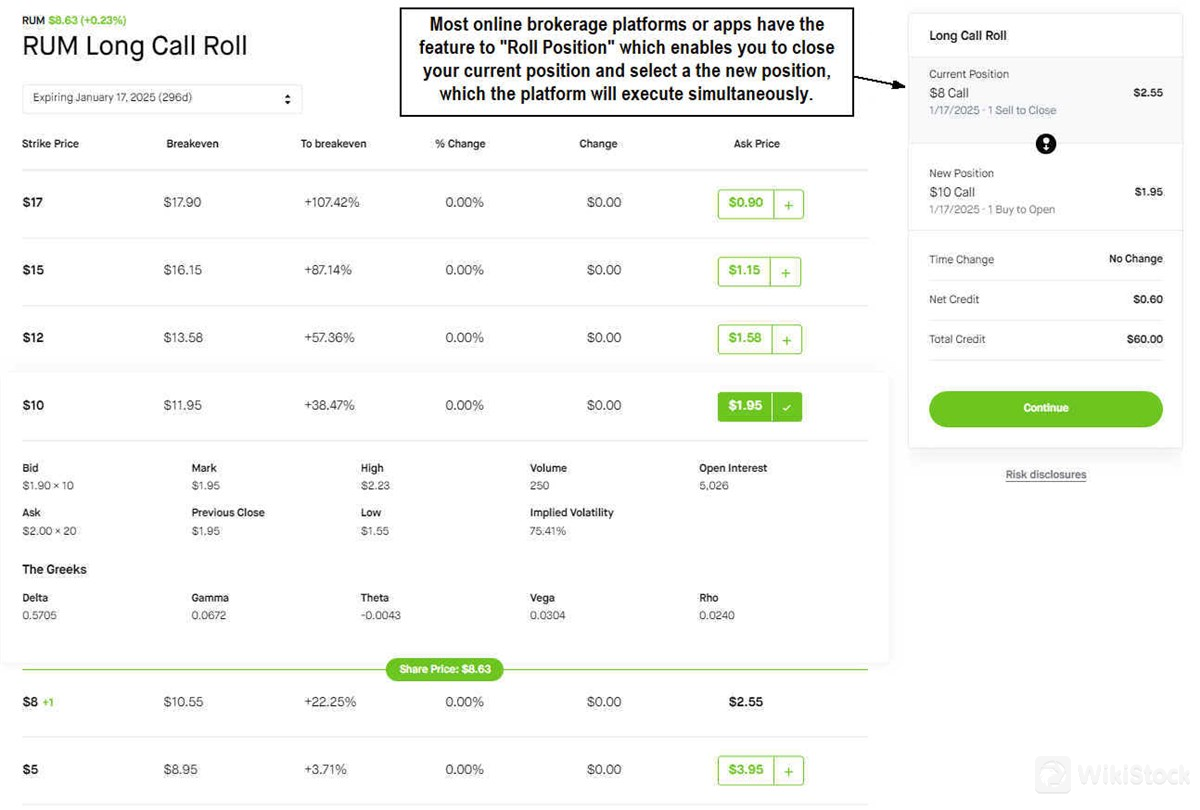
Task: Click the plus icon for $5 strike
Action: 788,771
